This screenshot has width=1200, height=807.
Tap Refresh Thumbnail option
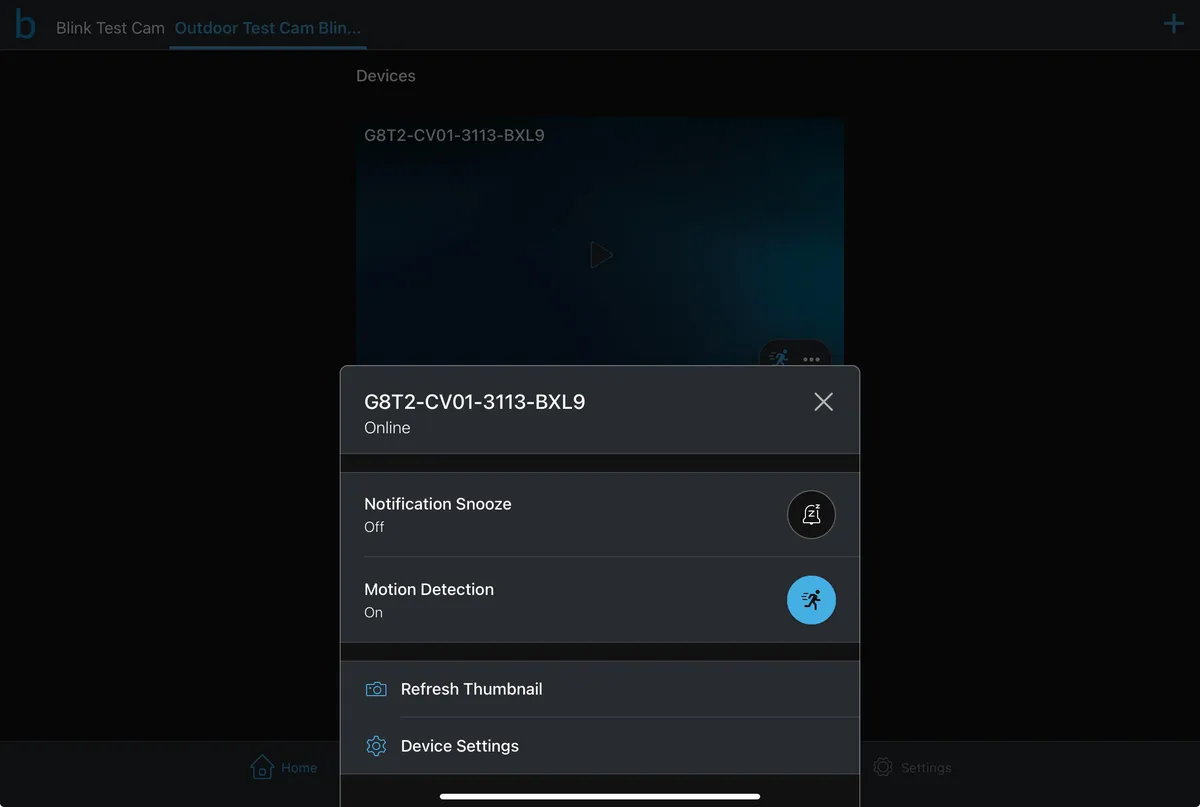pyautogui.click(x=600, y=689)
